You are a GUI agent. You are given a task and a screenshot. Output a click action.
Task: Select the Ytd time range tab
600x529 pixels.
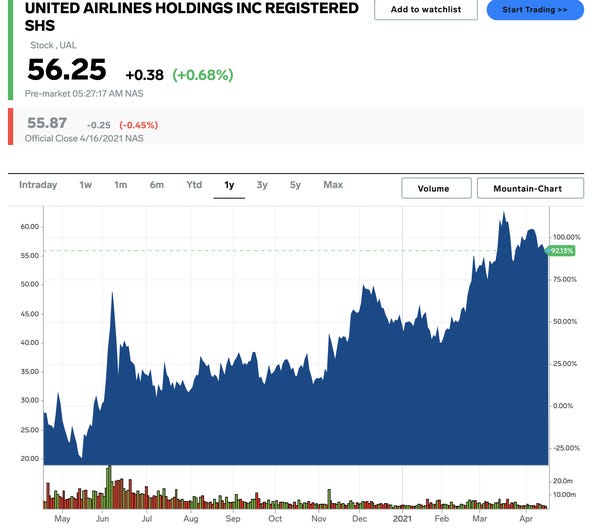click(194, 185)
